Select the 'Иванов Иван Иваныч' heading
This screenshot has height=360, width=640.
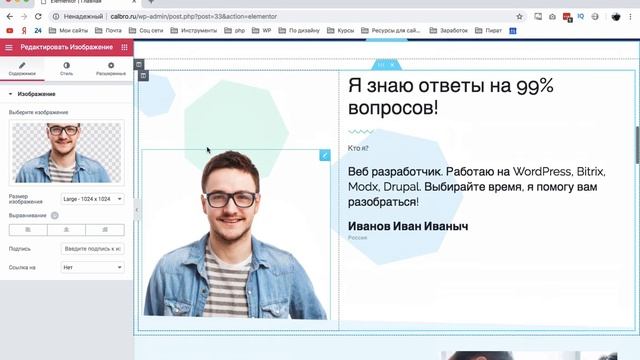tap(408, 226)
